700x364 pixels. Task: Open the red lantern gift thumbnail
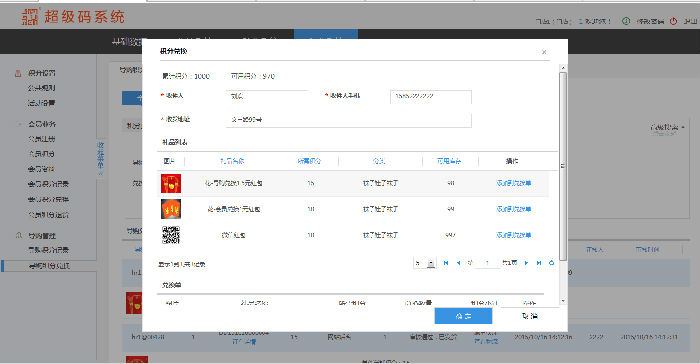[x=171, y=183]
